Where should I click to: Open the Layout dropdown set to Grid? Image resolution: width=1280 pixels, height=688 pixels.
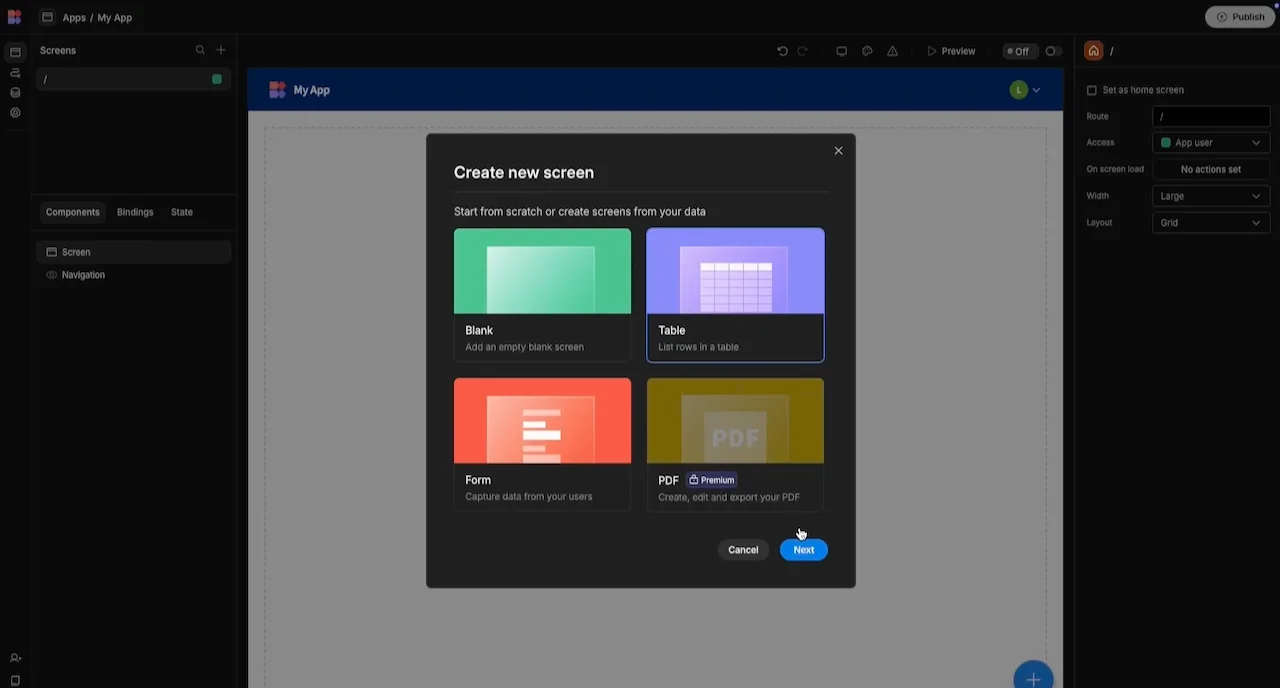pyautogui.click(x=1211, y=223)
